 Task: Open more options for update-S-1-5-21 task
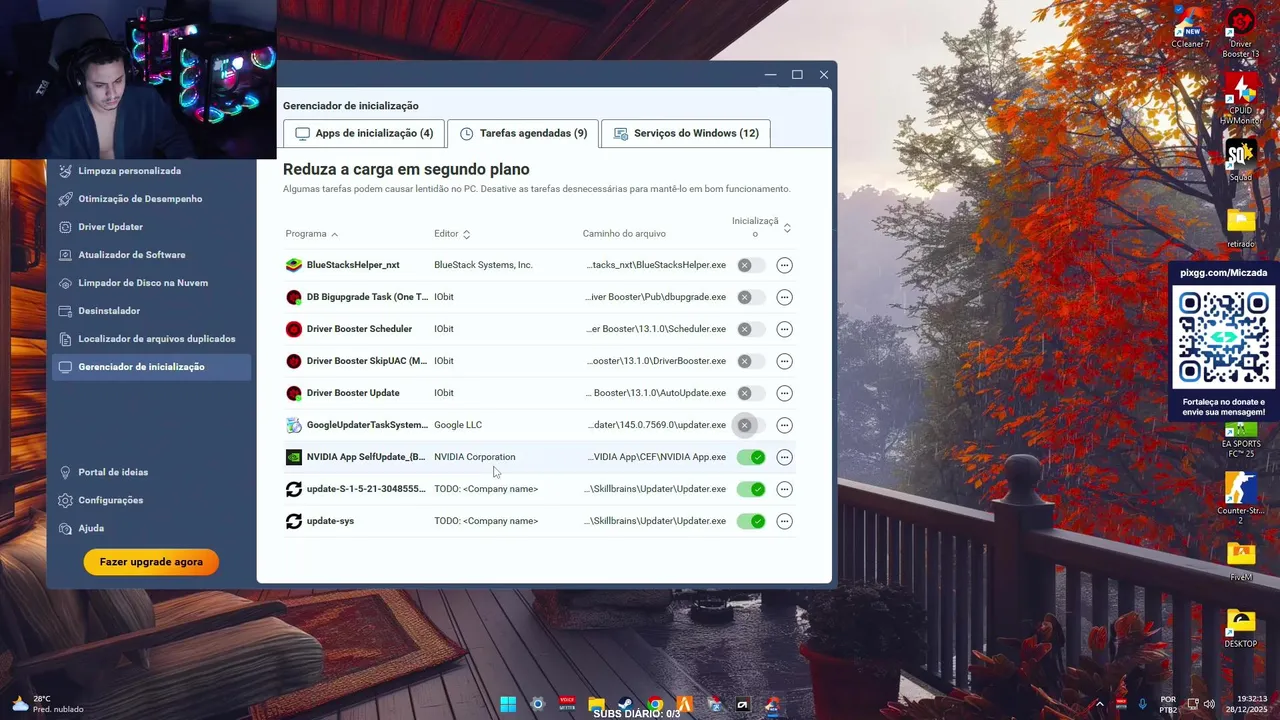(x=784, y=489)
